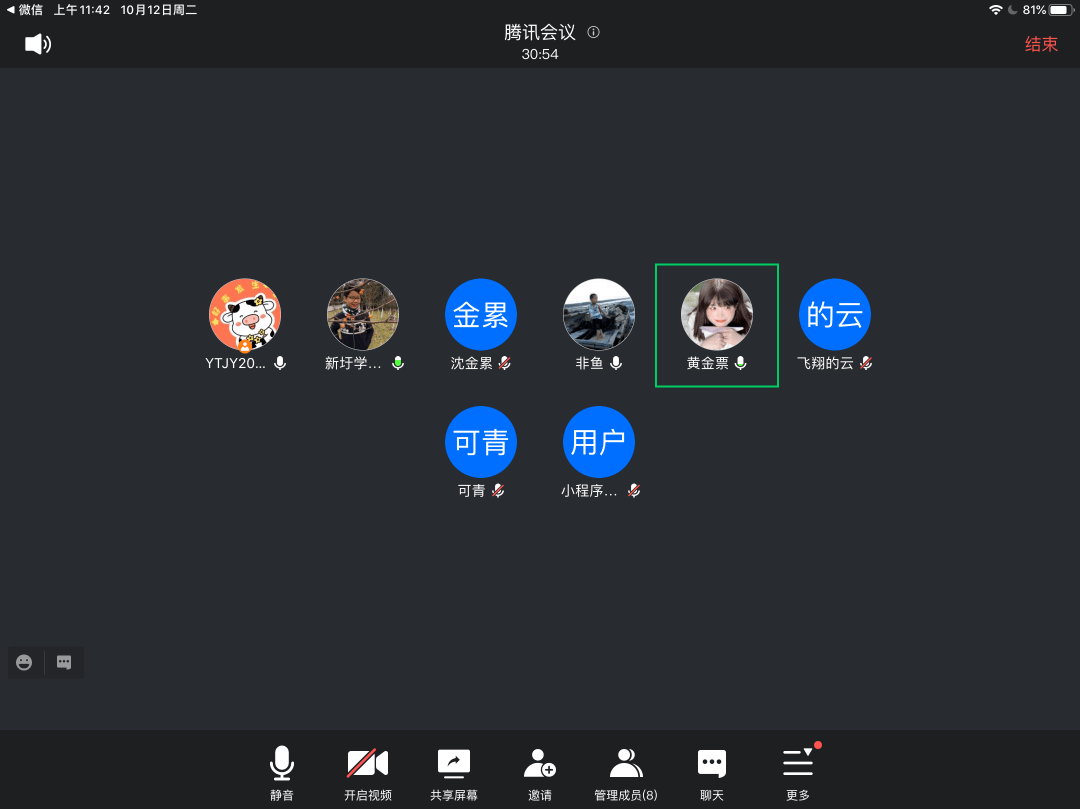Start screen sharing with 共享屏幕
Screen dimensions: 1080x809
[x=453, y=774]
